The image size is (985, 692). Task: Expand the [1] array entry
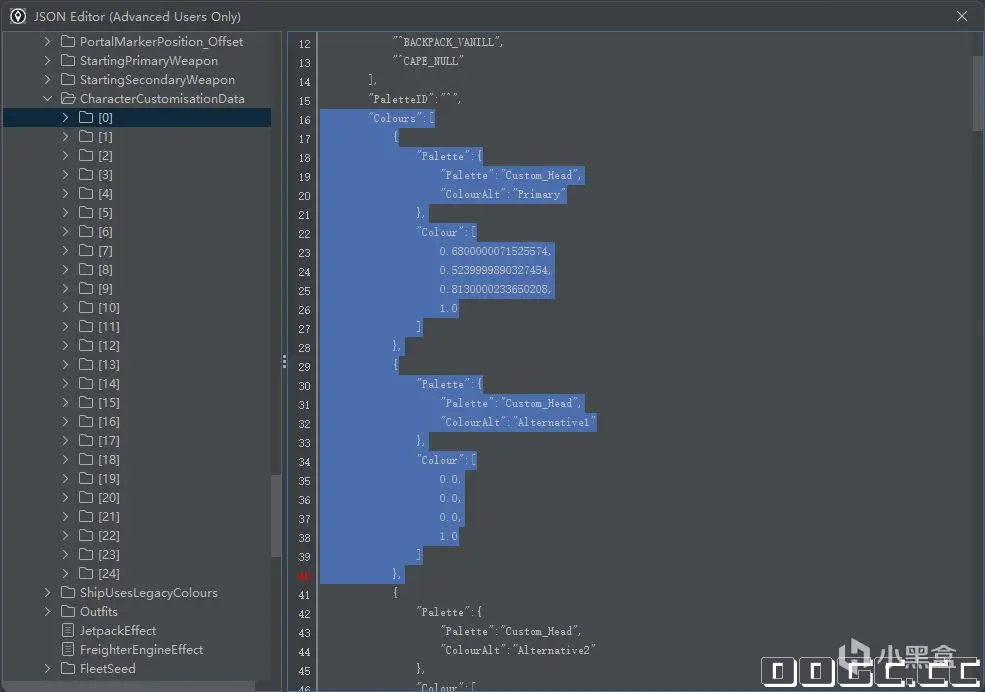pos(65,136)
